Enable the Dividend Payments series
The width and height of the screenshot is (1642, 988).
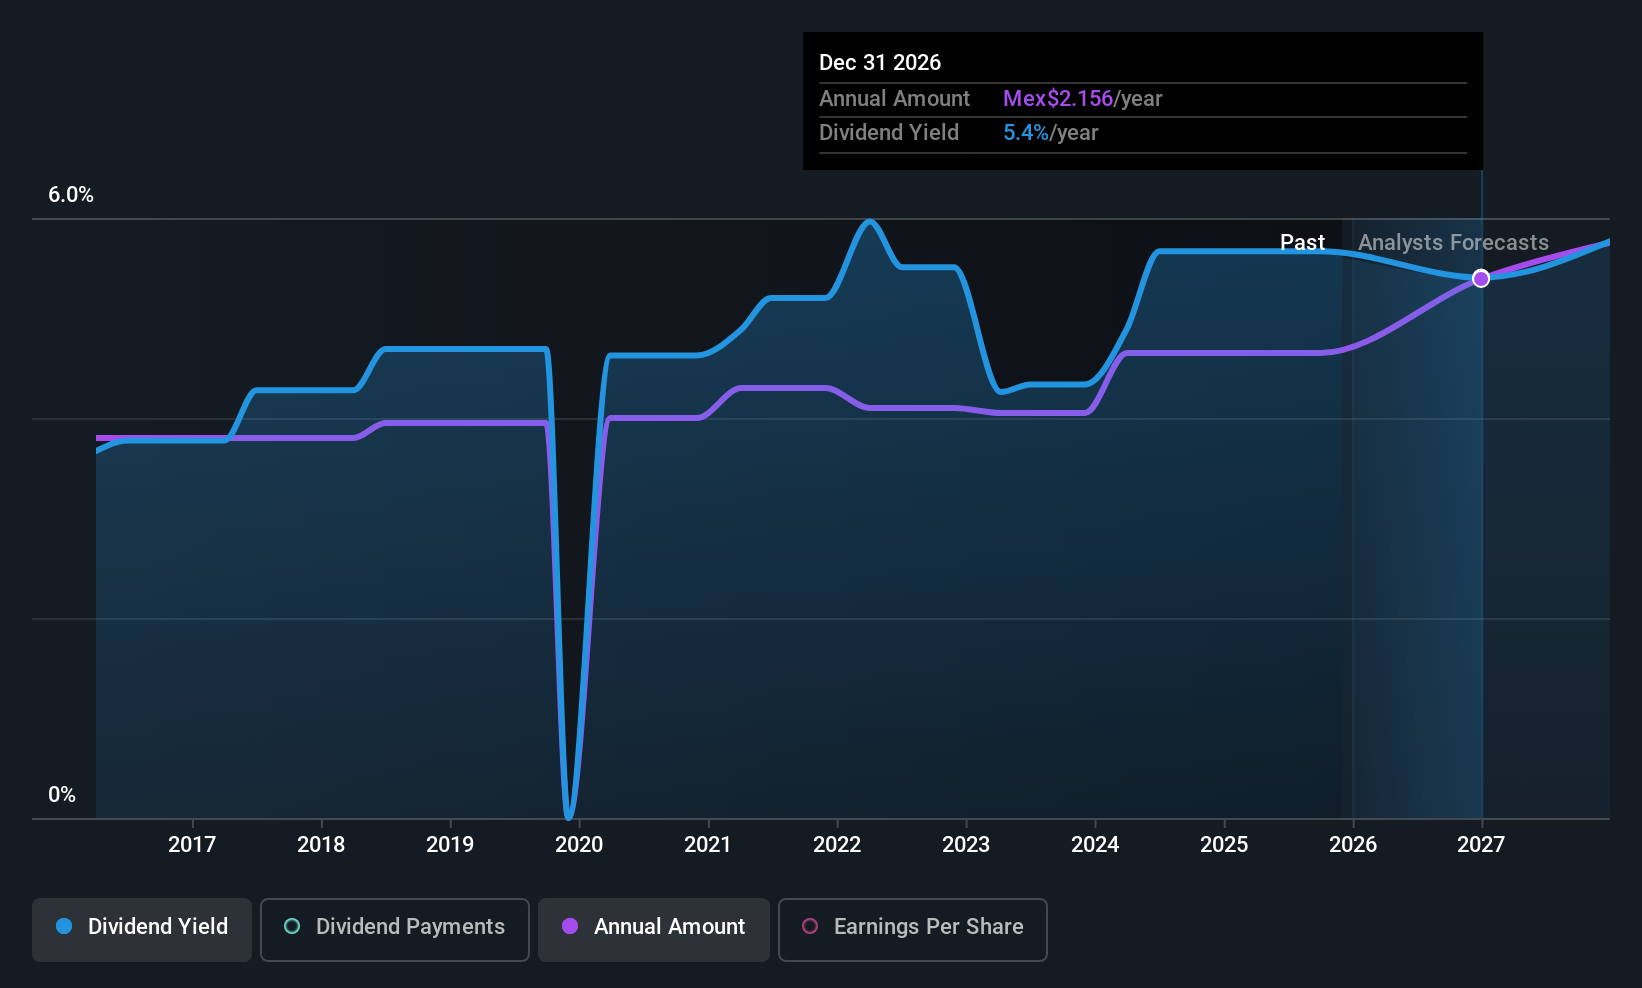(x=394, y=929)
